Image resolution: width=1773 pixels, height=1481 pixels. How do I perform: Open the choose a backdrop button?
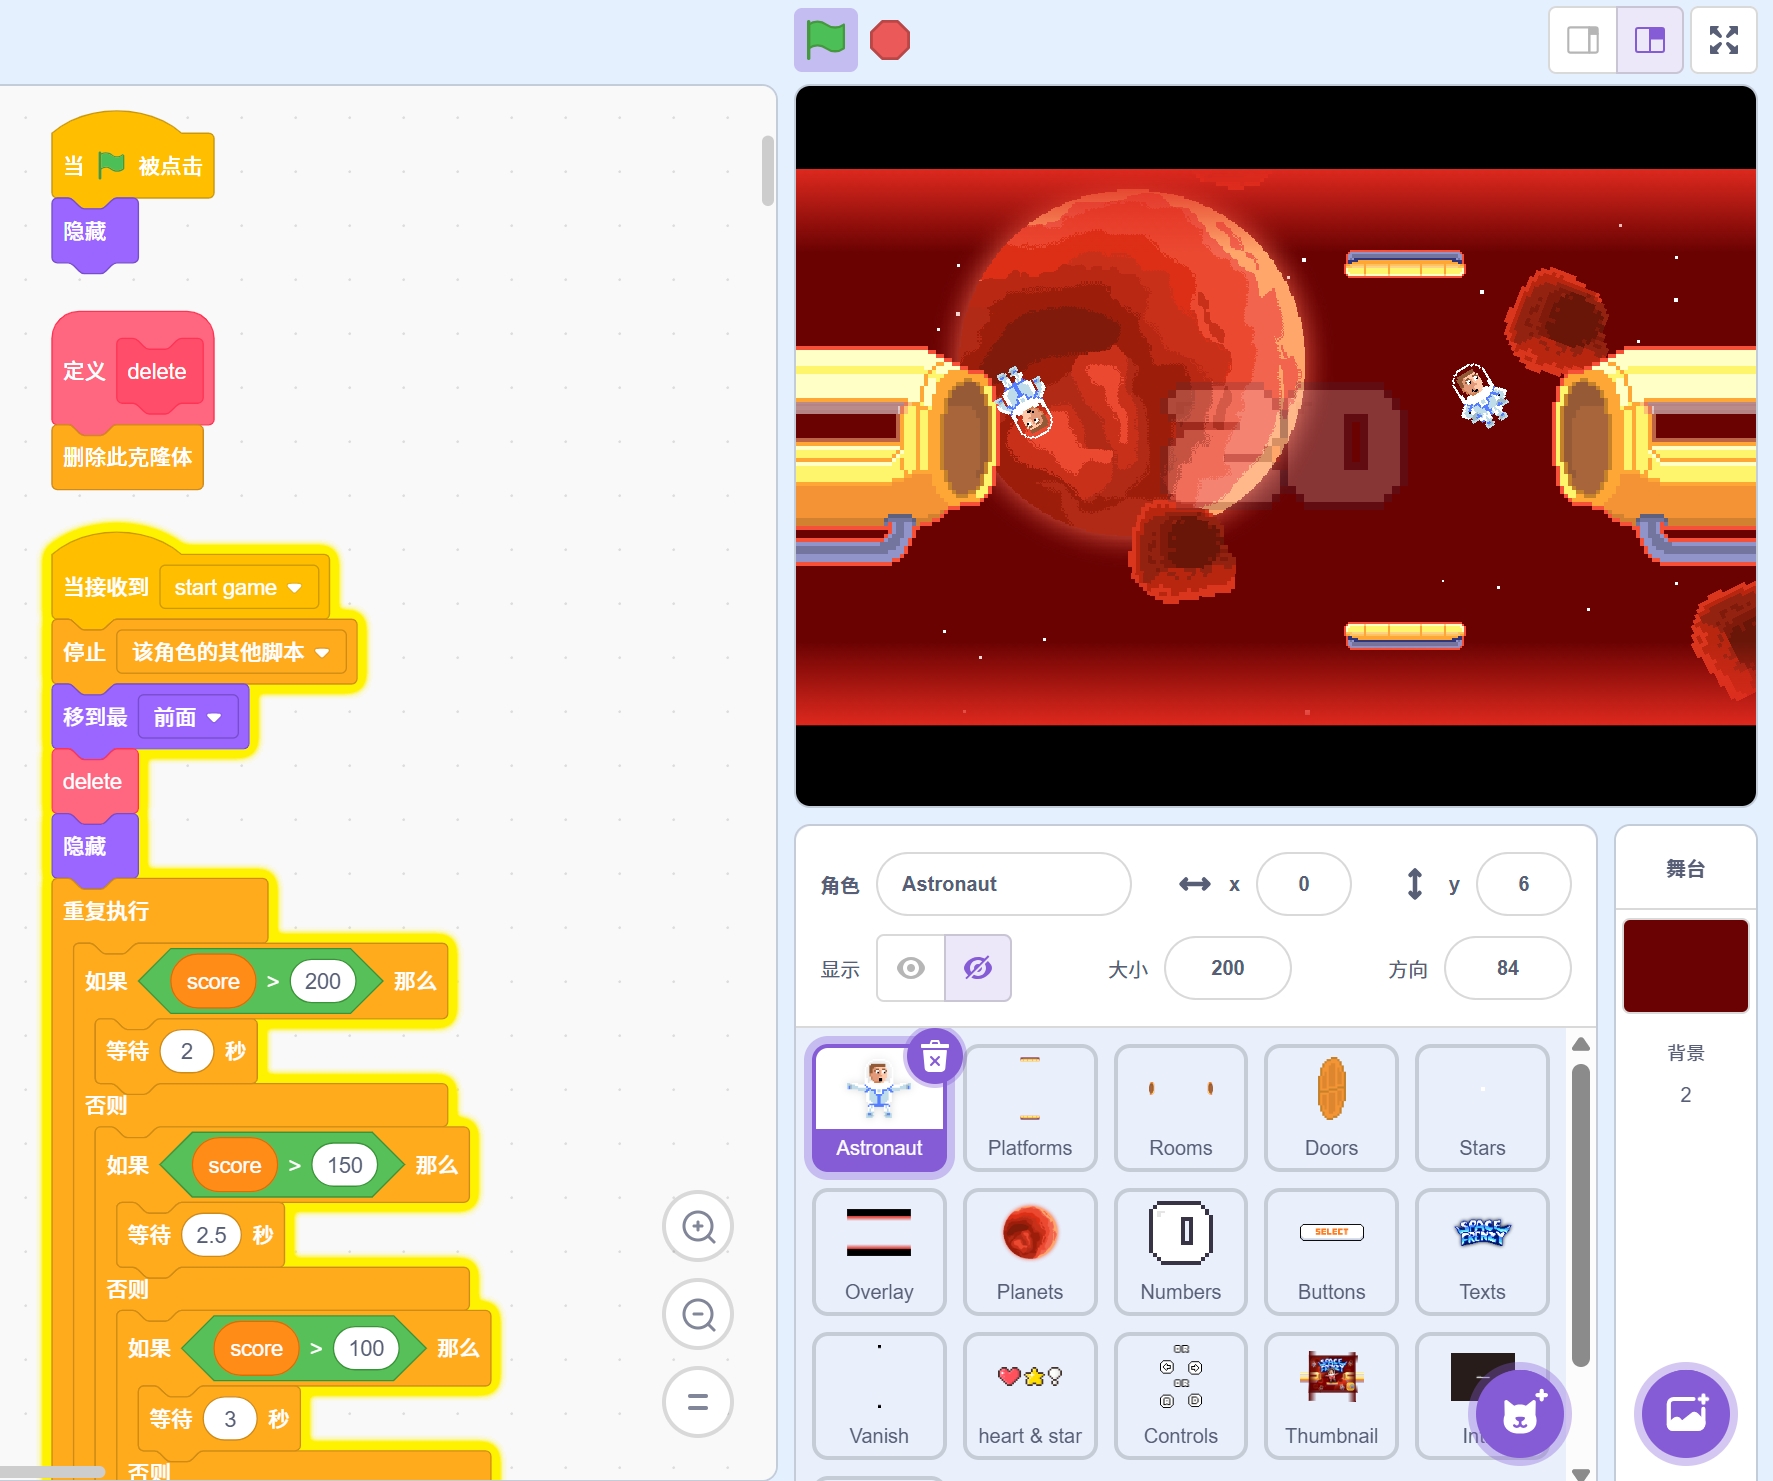point(1685,1414)
